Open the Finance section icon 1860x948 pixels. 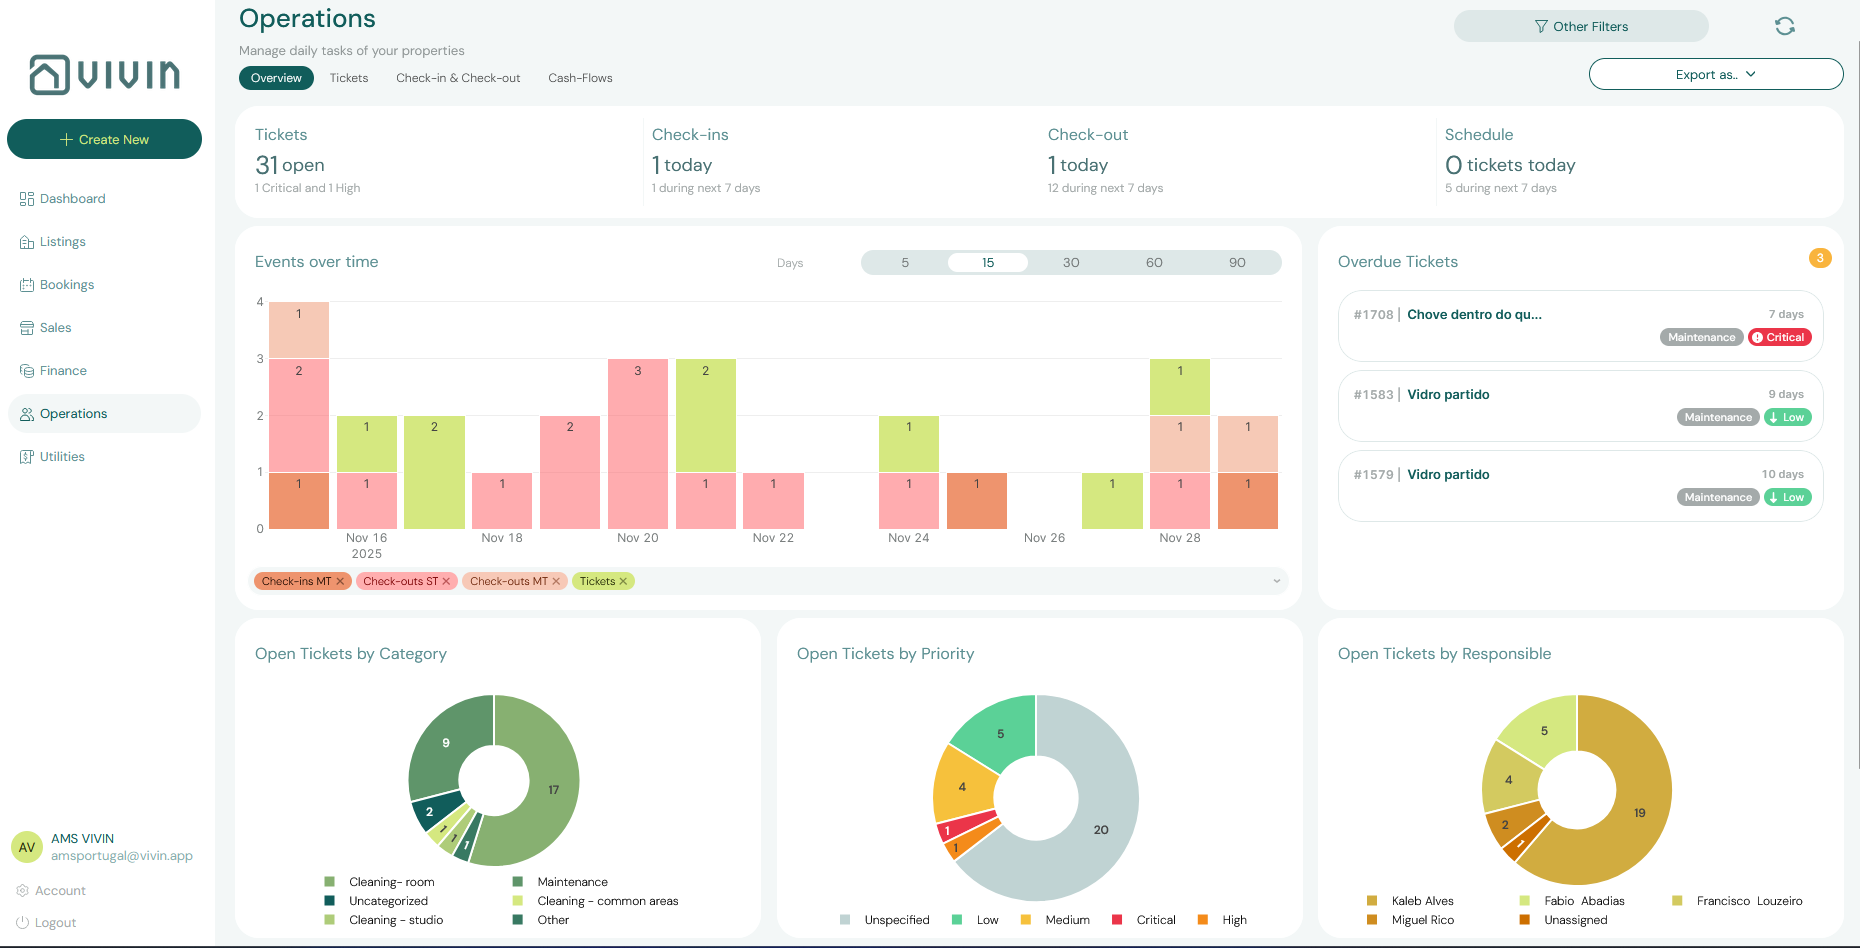(x=26, y=370)
